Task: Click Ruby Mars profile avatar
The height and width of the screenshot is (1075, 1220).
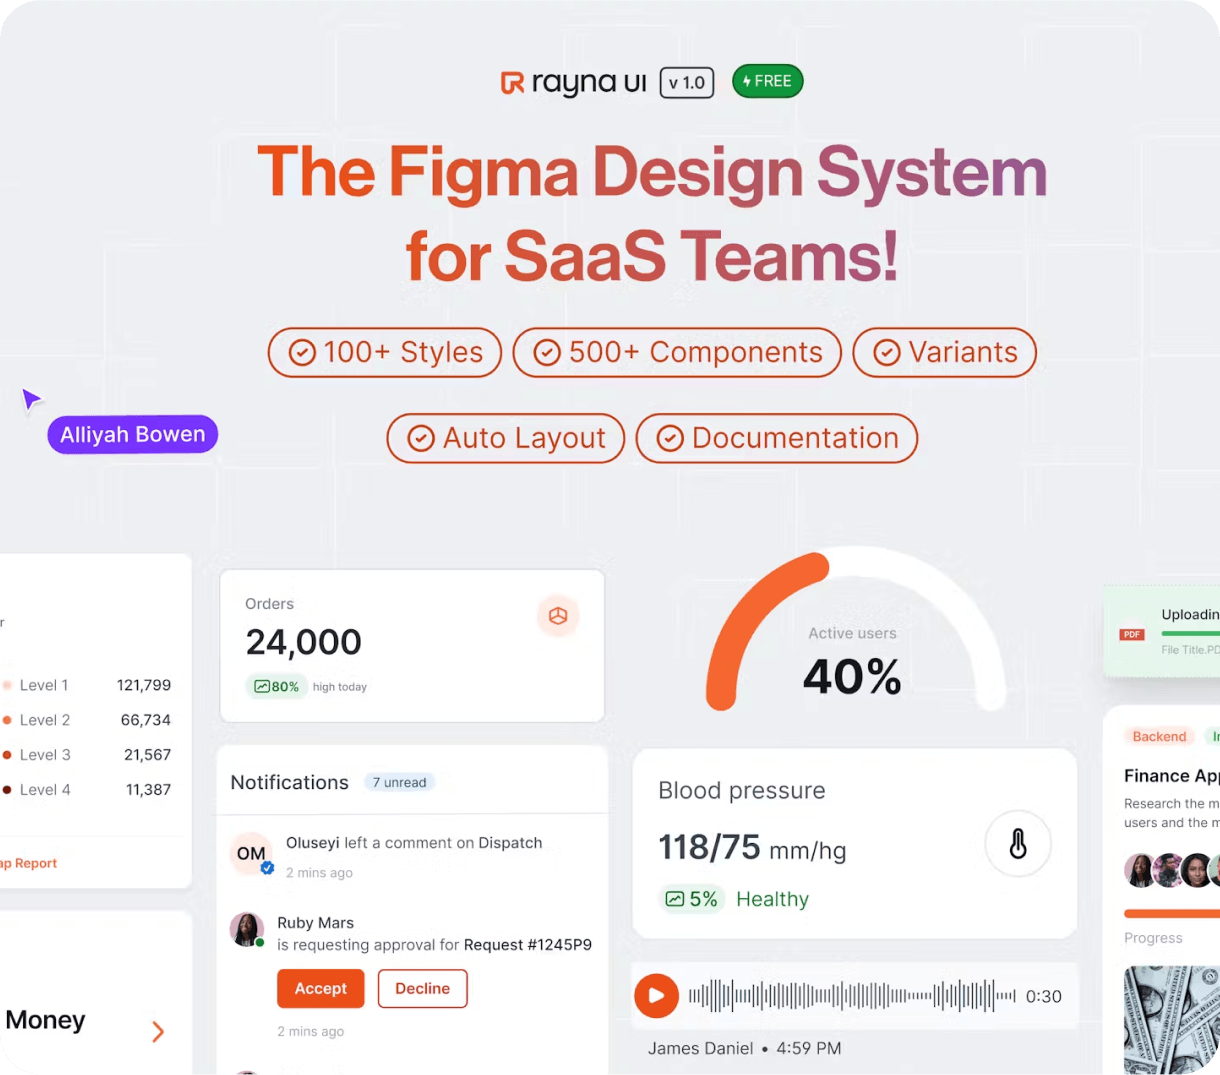Action: tap(247, 929)
